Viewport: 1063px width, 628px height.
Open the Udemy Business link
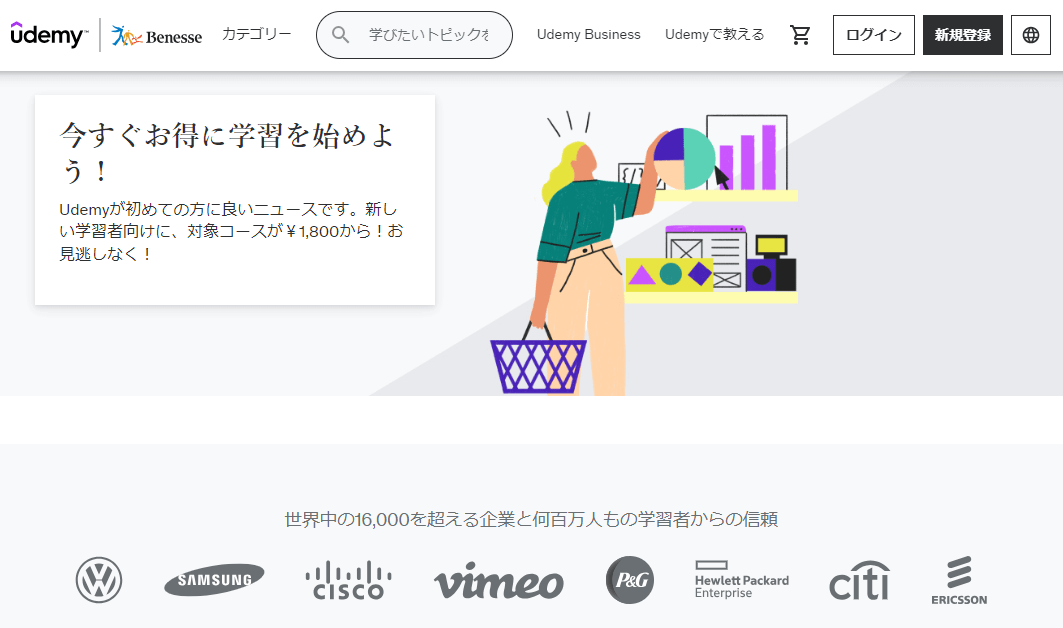[588, 35]
